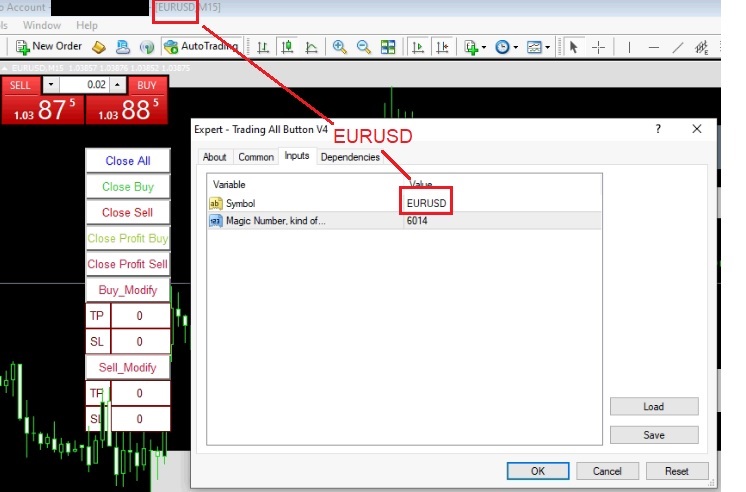This screenshot has height=492, width=746.
Task: Click the Save button in Expert dialog
Action: [654, 435]
